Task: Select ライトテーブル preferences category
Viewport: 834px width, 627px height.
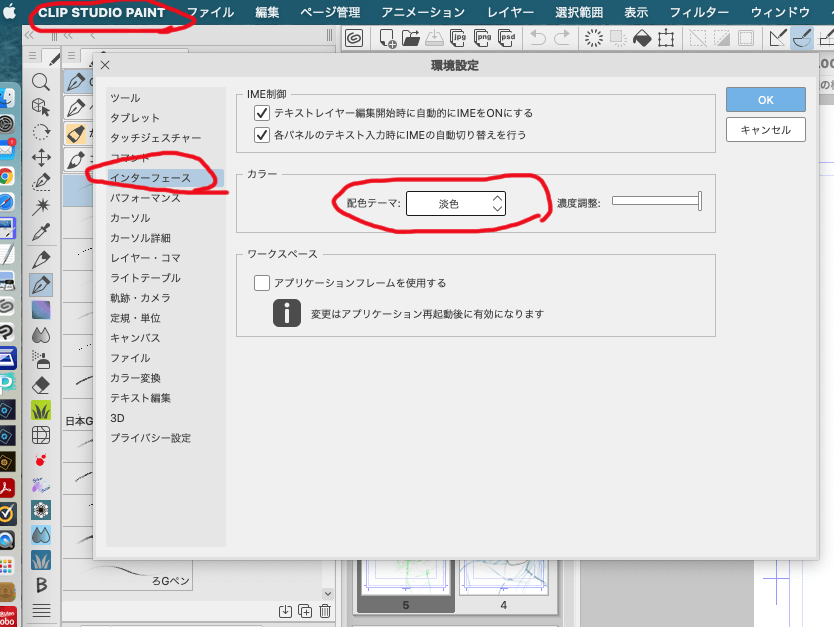Action: (x=145, y=278)
